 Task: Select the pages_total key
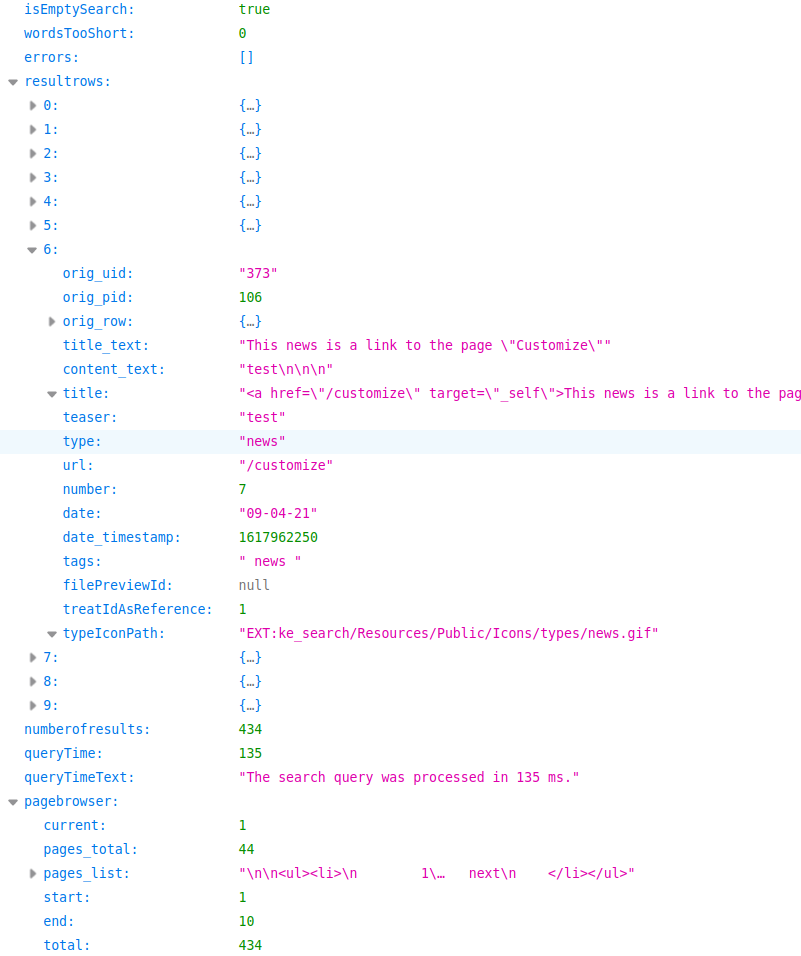click(91, 850)
